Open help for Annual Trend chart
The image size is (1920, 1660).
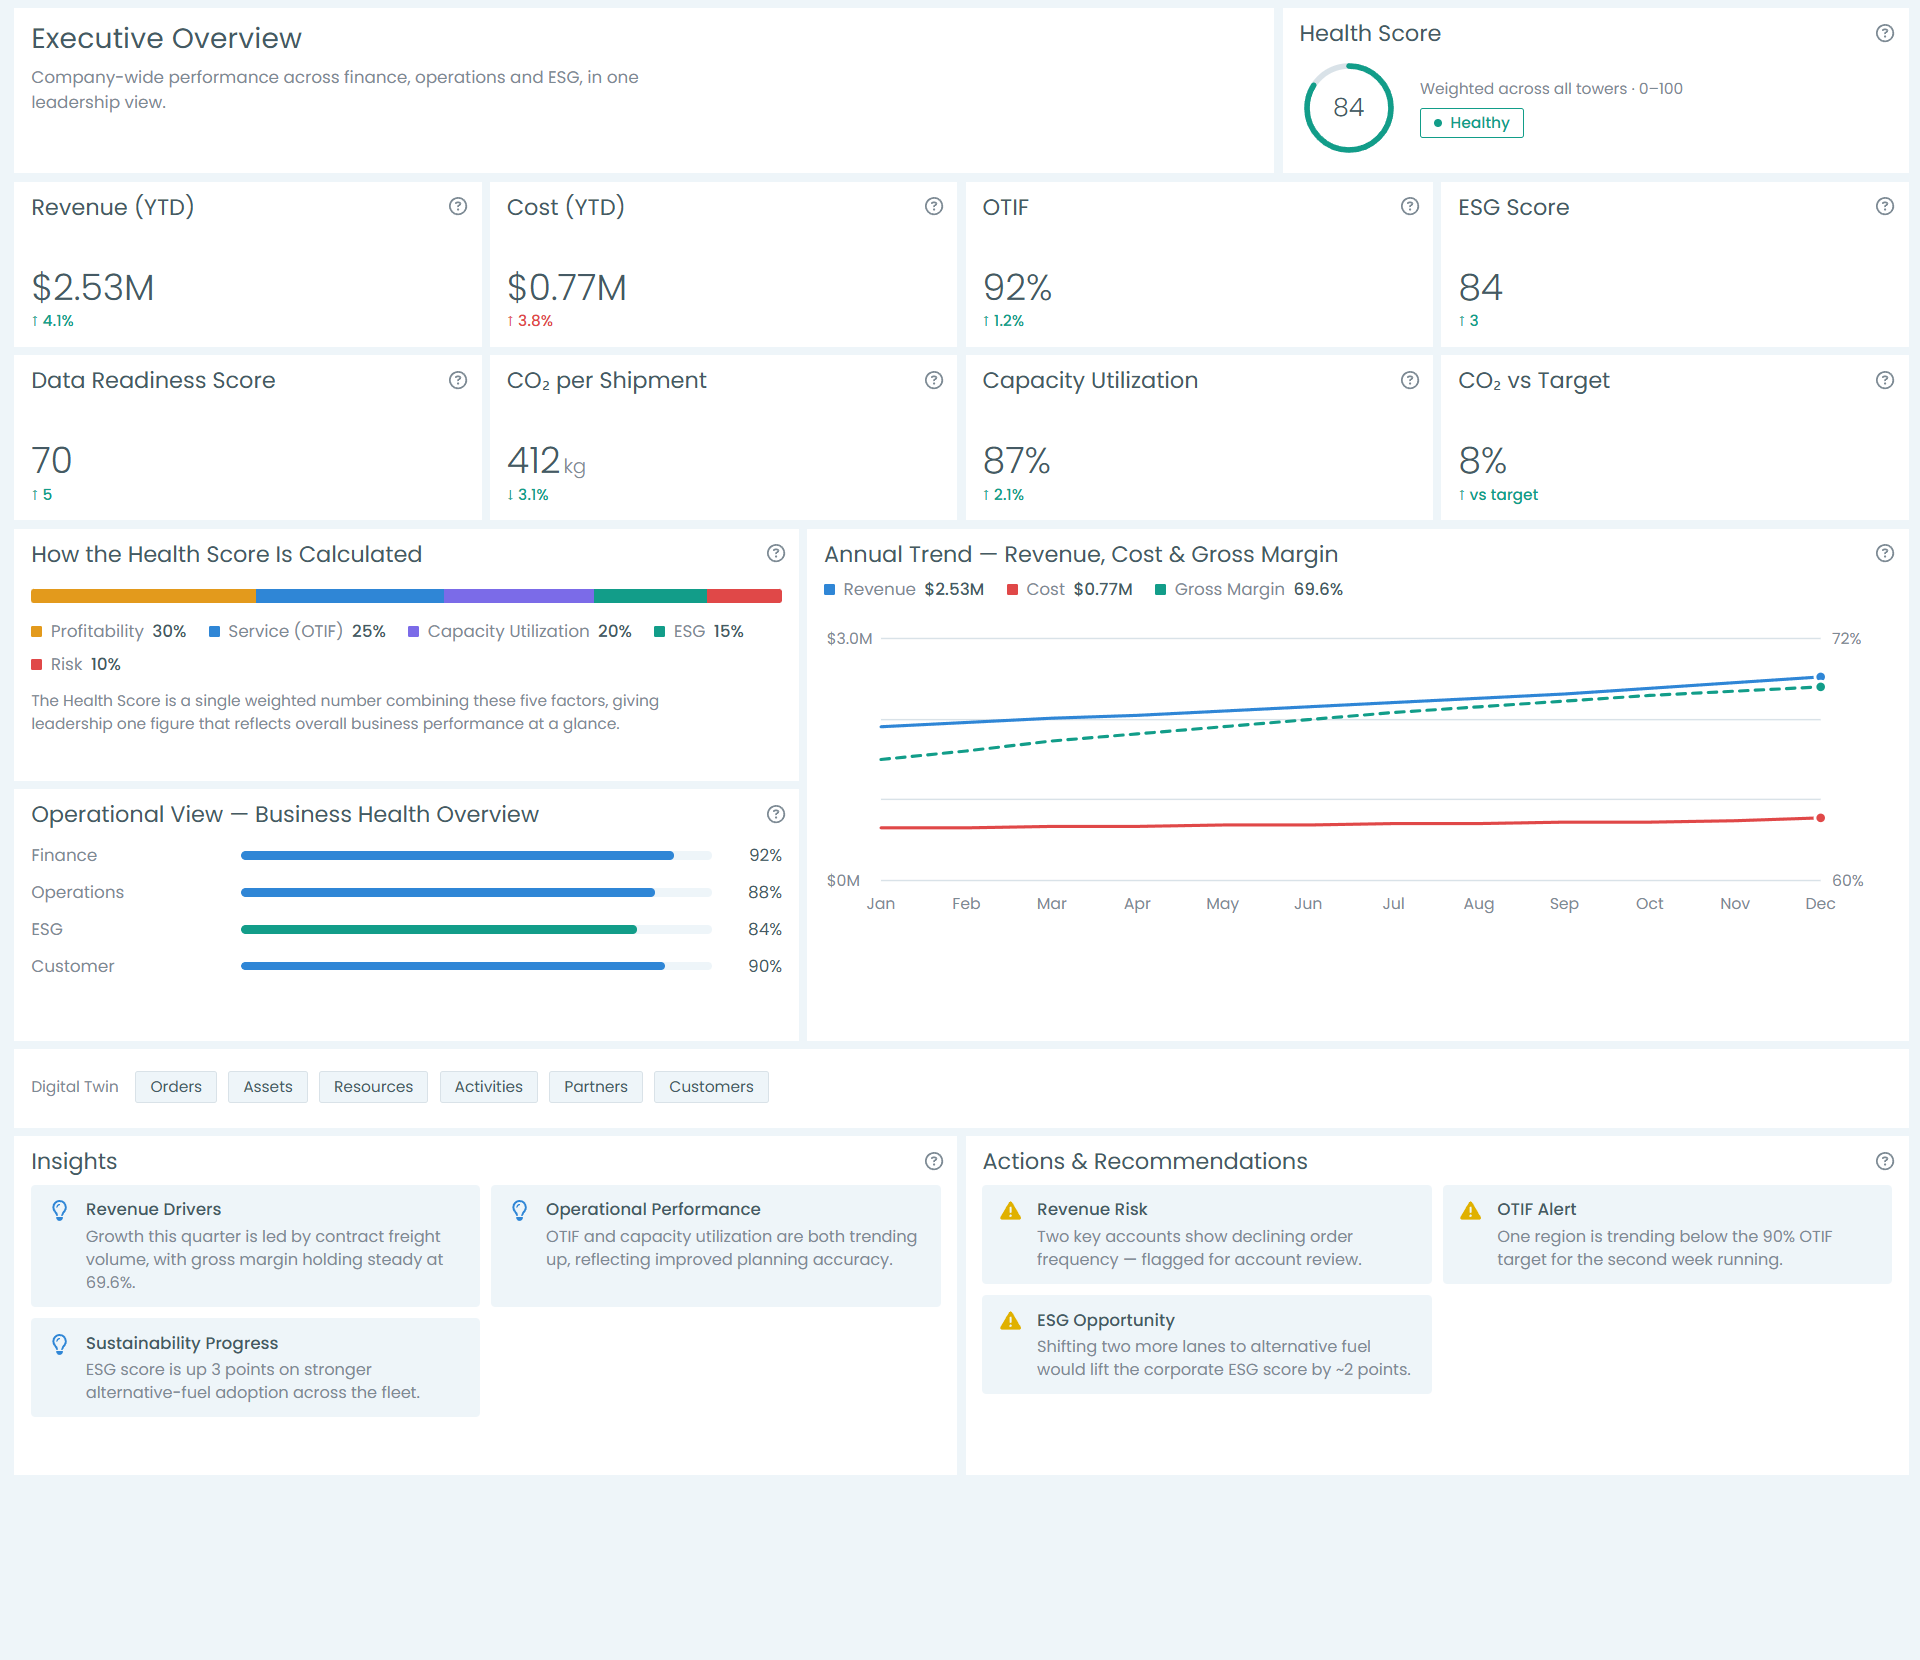point(1884,553)
